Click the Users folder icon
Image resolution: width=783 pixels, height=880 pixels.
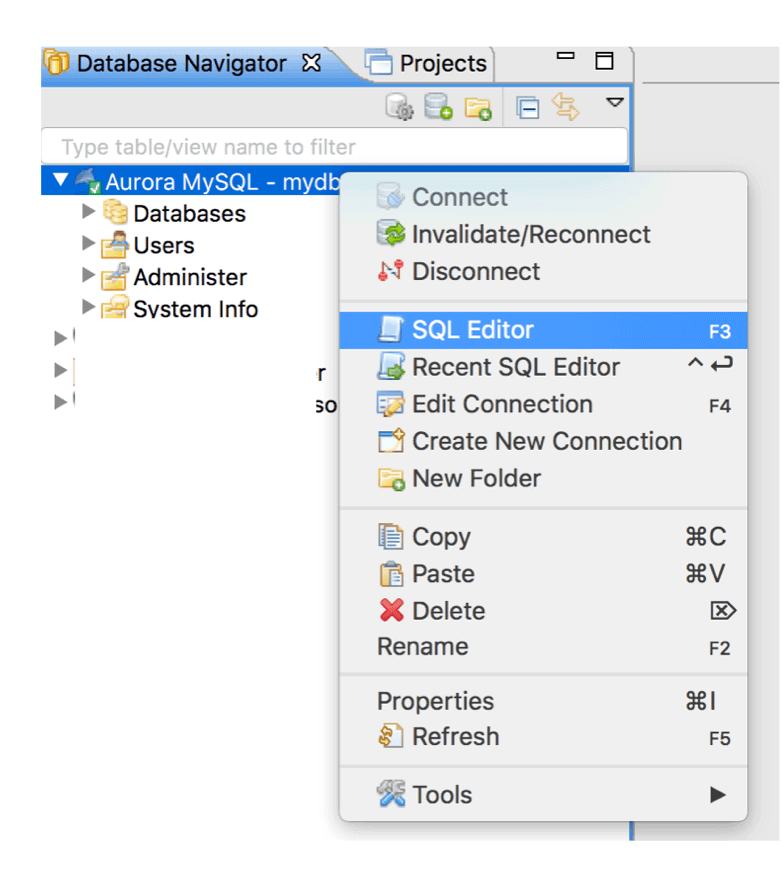click(x=115, y=244)
